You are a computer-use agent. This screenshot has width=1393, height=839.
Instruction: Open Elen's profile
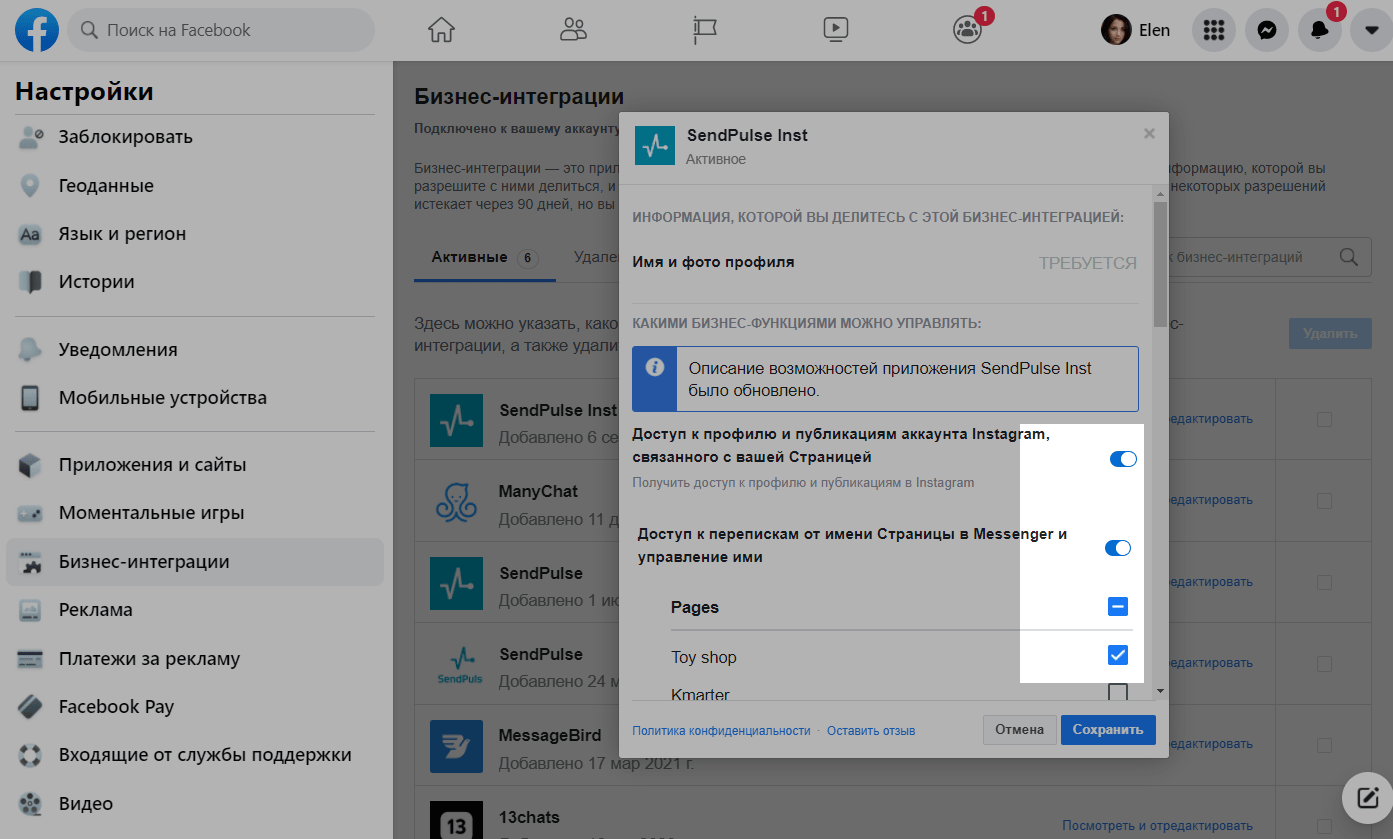[x=1135, y=30]
